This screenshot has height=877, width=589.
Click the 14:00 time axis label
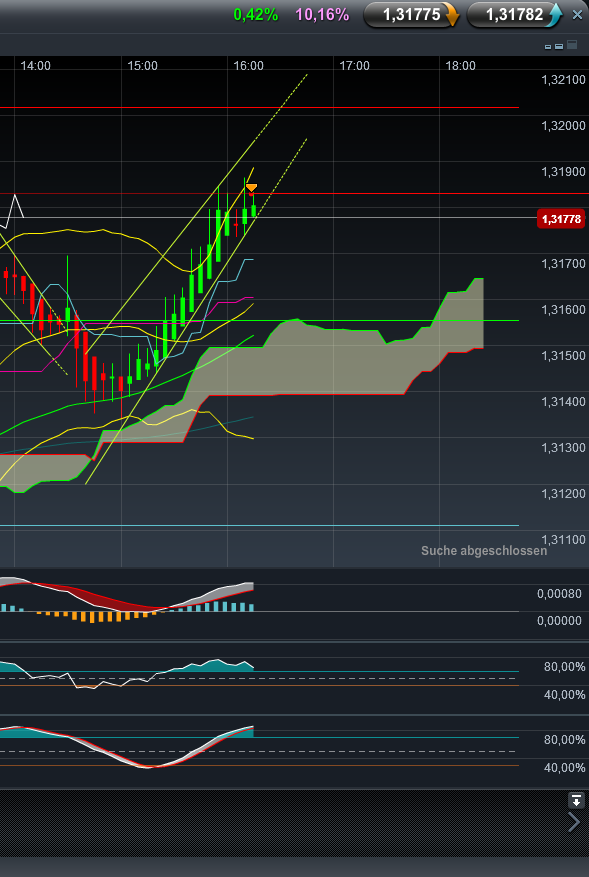[x=35, y=66]
